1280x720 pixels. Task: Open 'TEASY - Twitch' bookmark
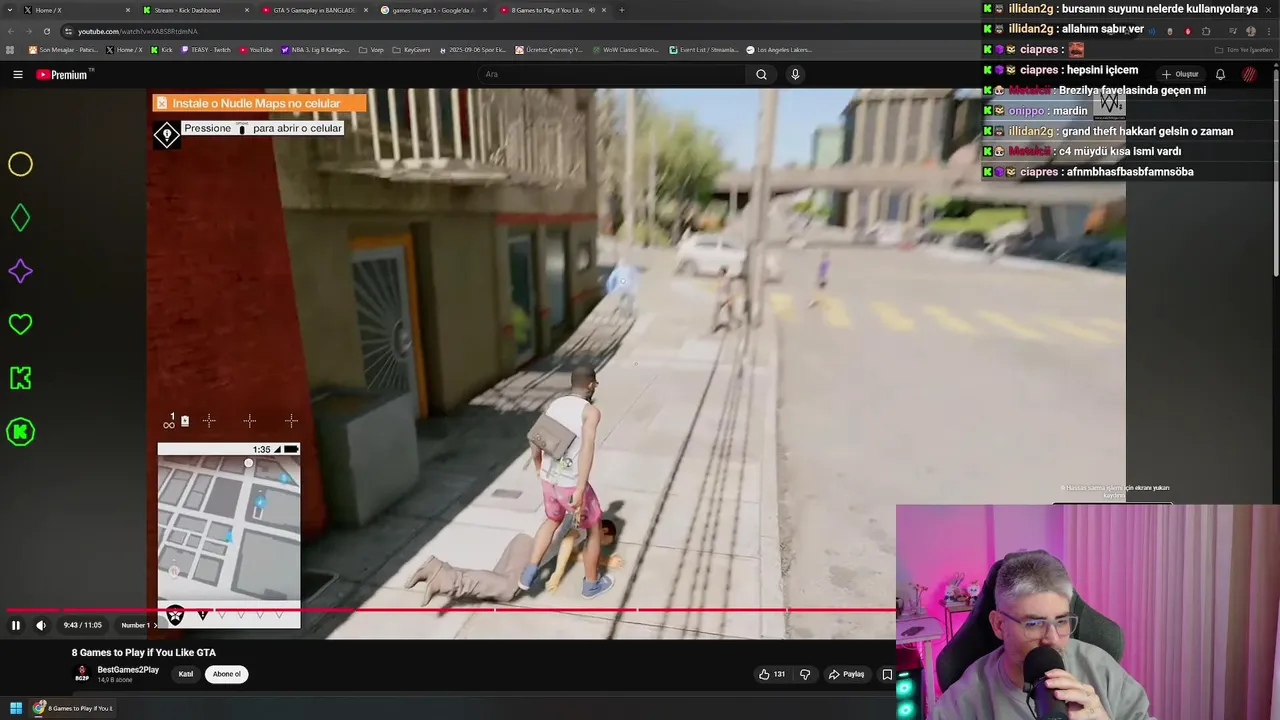[206, 49]
